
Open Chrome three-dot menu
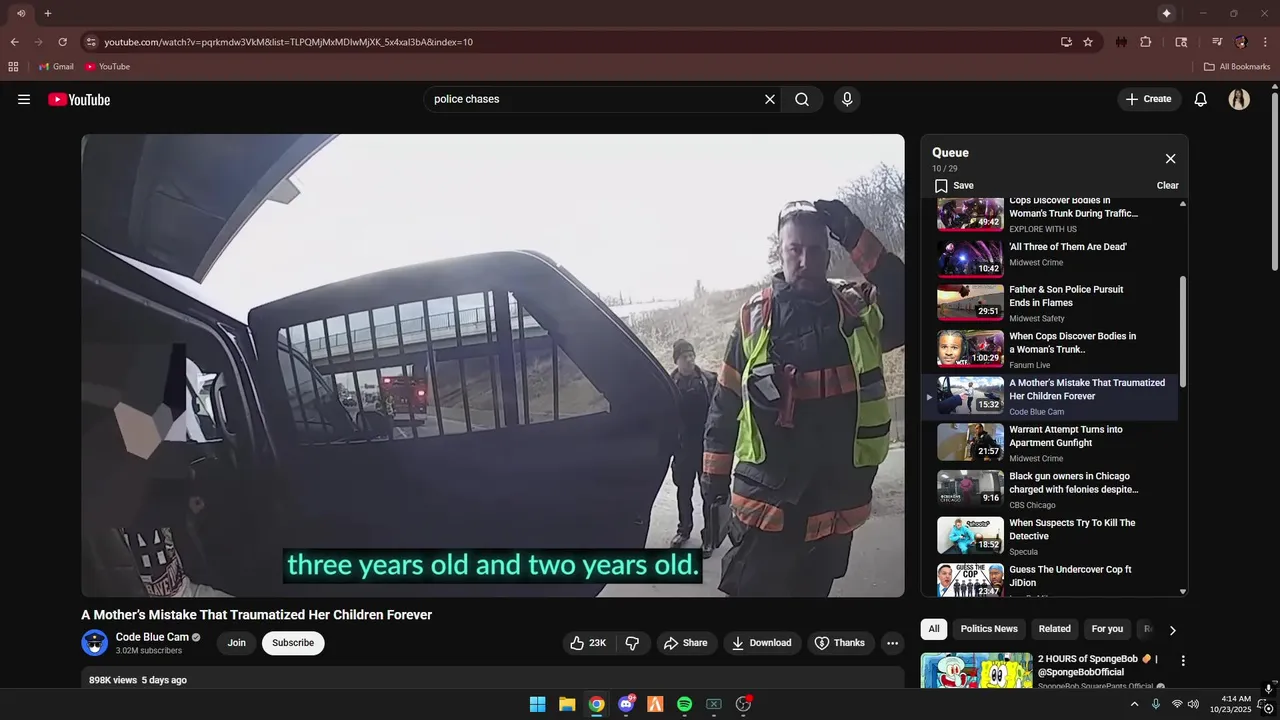click(1265, 42)
